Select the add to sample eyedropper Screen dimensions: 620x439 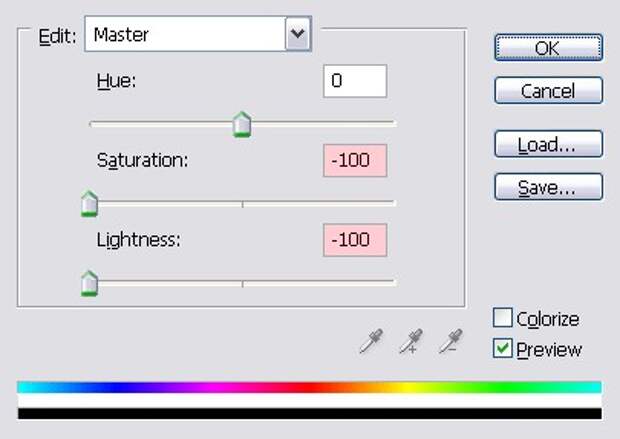[x=411, y=342]
